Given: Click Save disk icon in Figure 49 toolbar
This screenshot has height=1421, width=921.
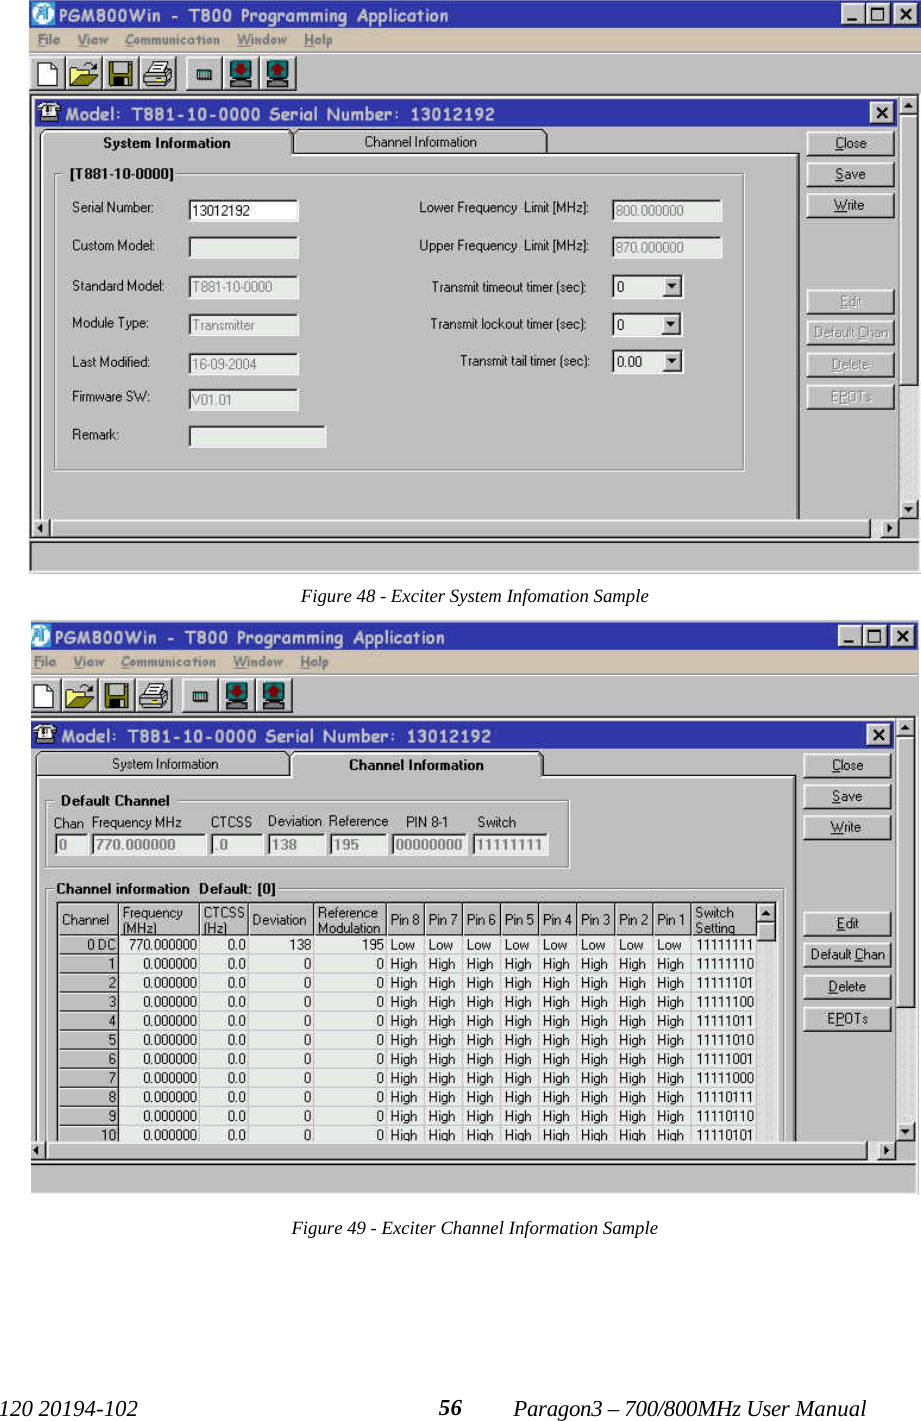Looking at the screenshot, I should click(116, 695).
